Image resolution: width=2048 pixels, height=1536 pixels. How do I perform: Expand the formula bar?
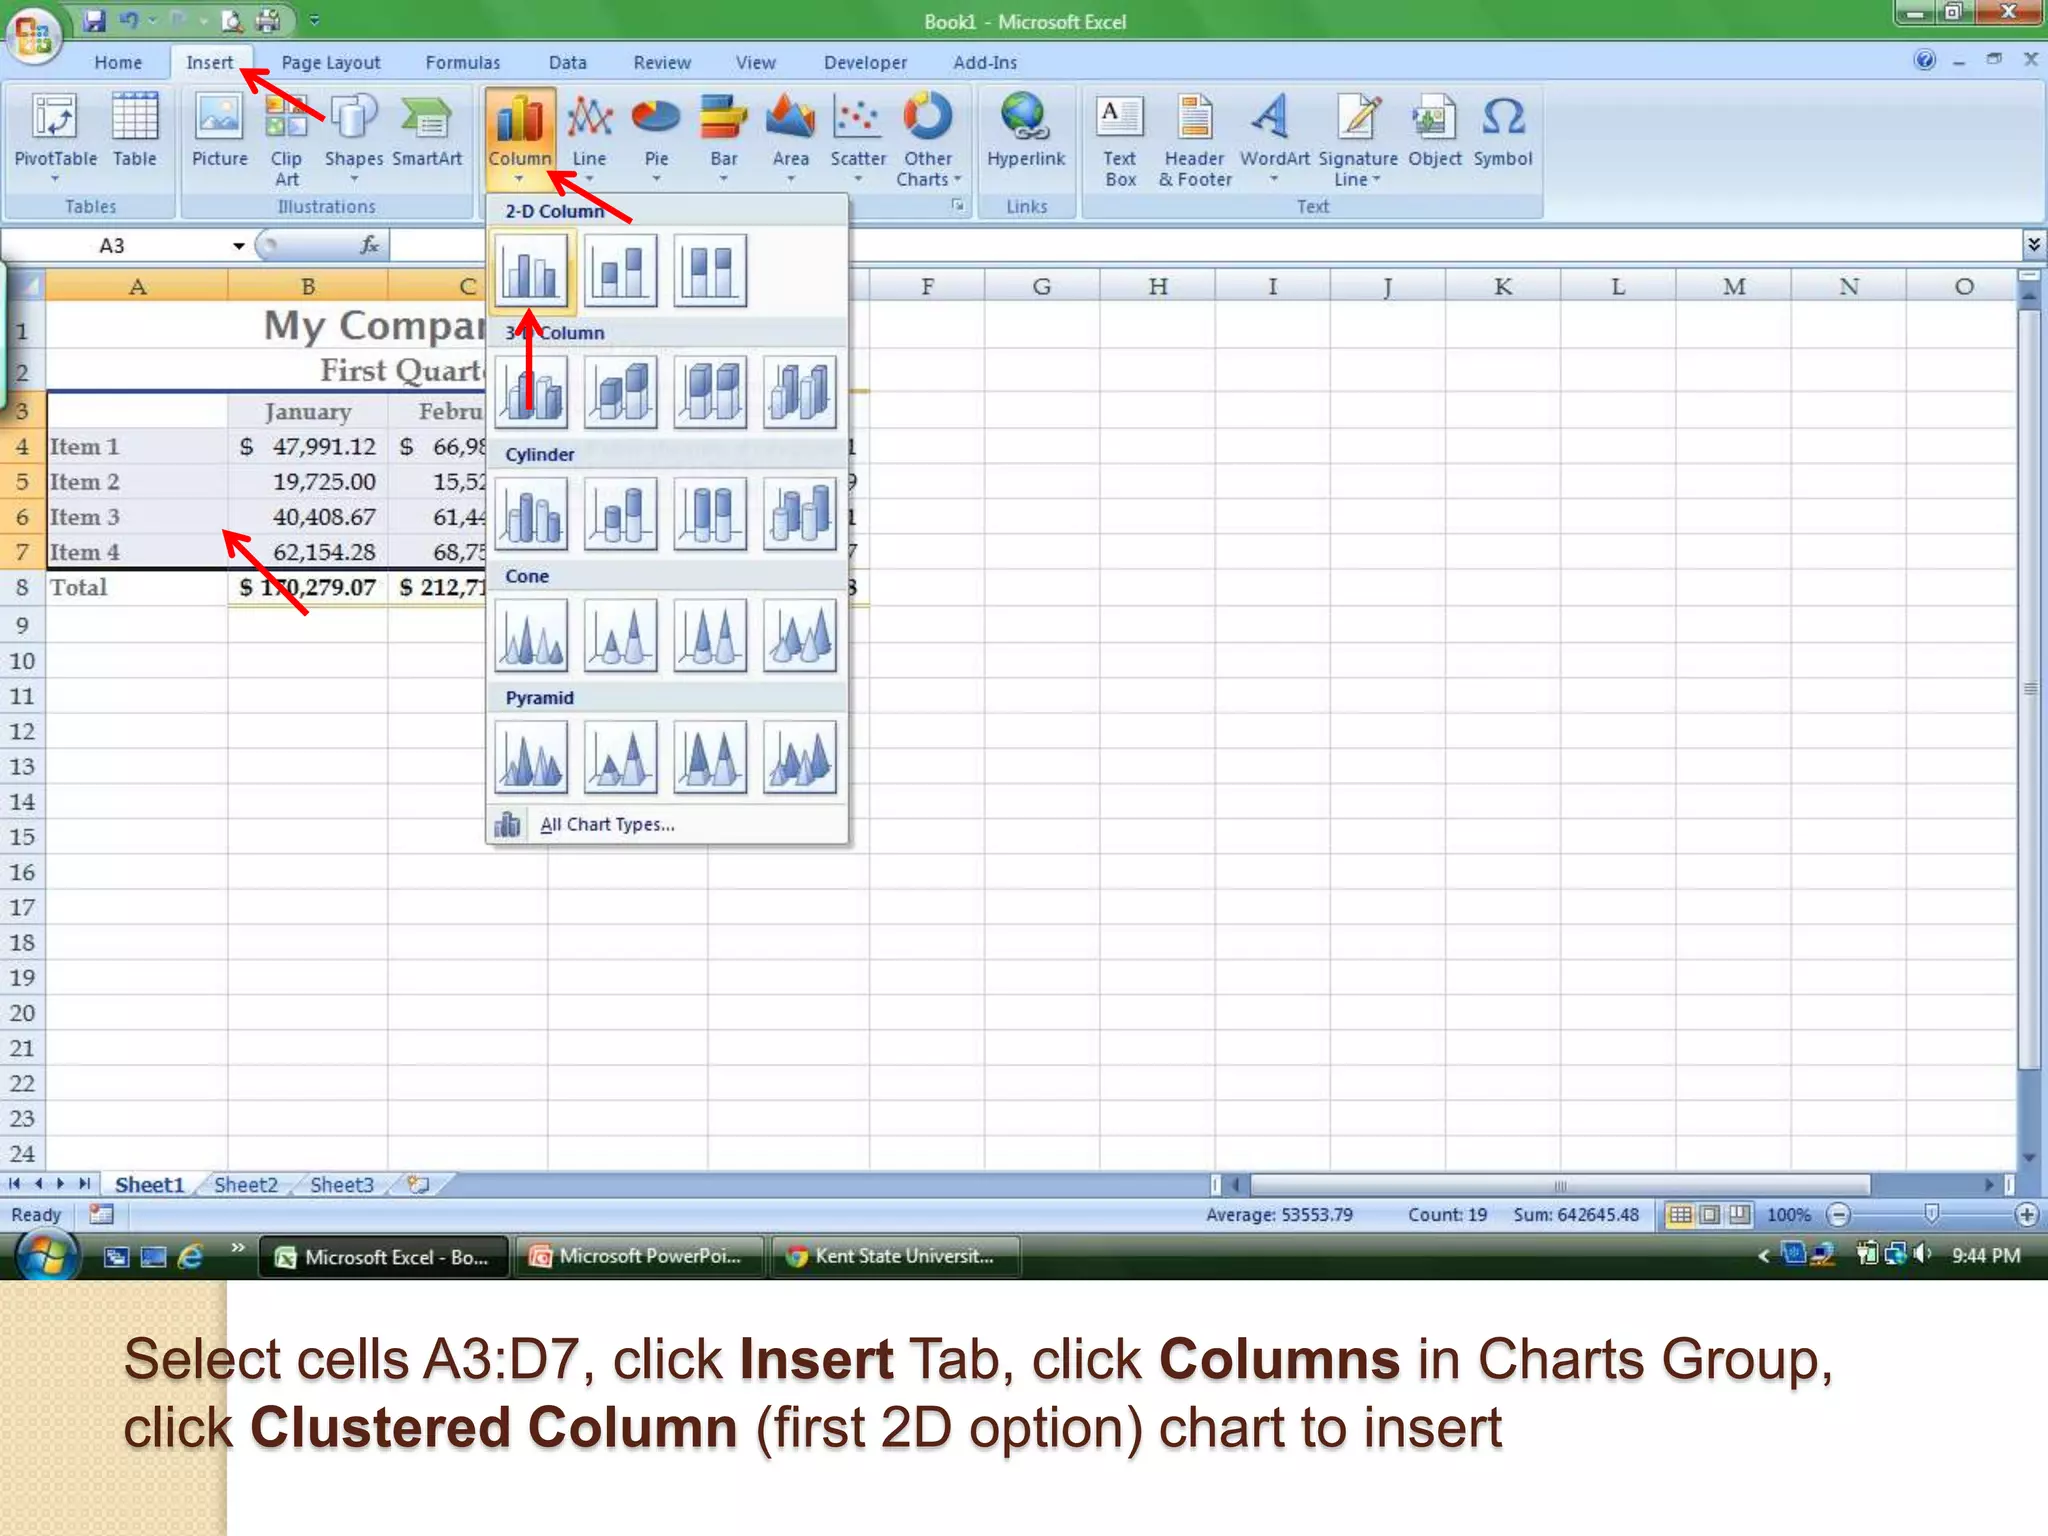point(2033,244)
